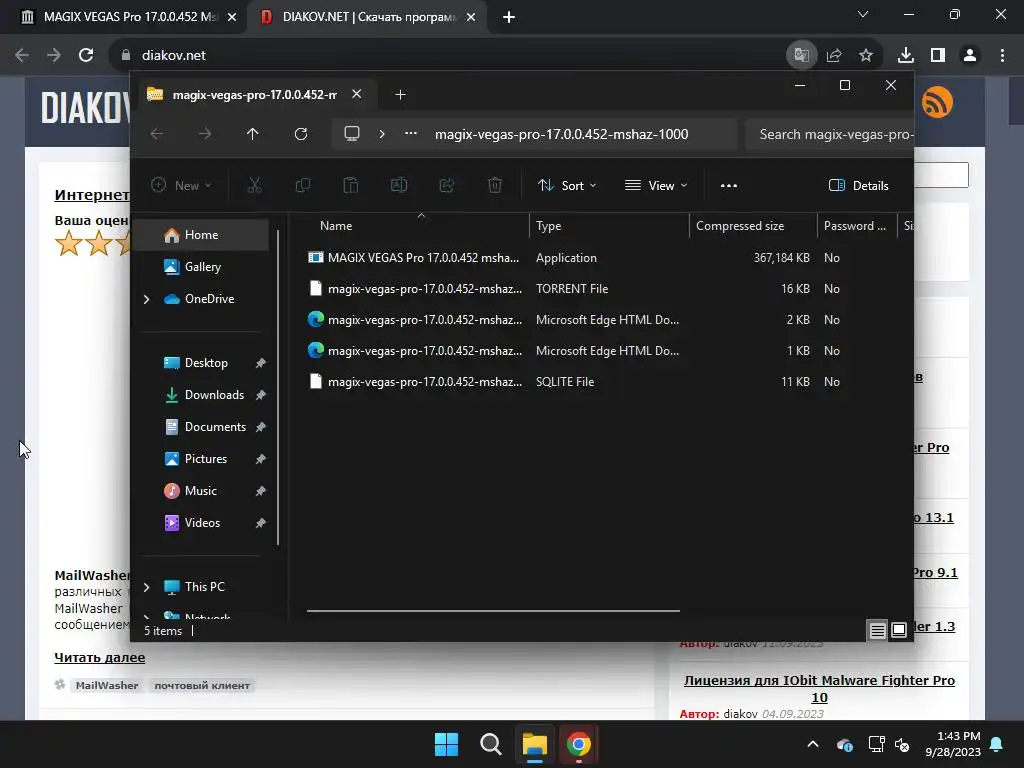
Task: Click the Delete trash icon in Explorer toolbar
Action: click(495, 185)
